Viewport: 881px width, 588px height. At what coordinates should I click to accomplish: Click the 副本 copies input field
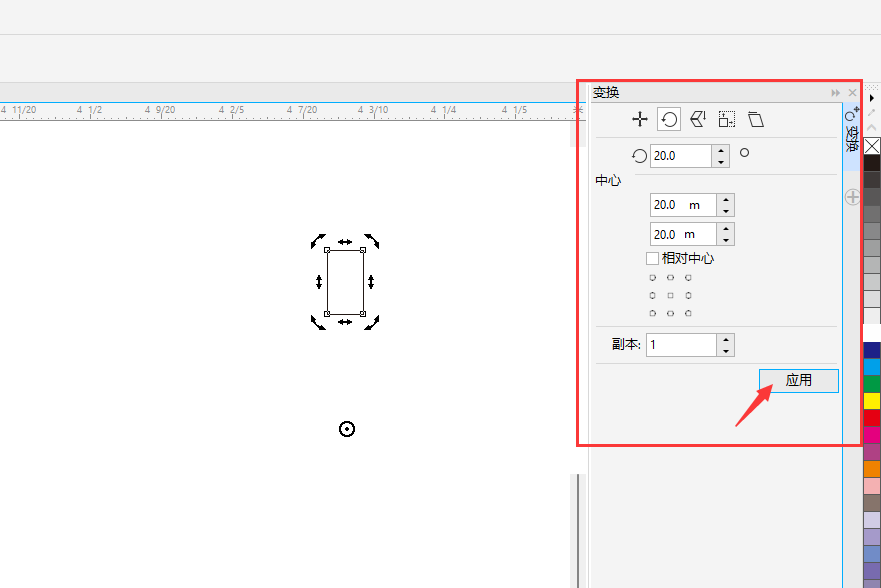click(x=682, y=345)
